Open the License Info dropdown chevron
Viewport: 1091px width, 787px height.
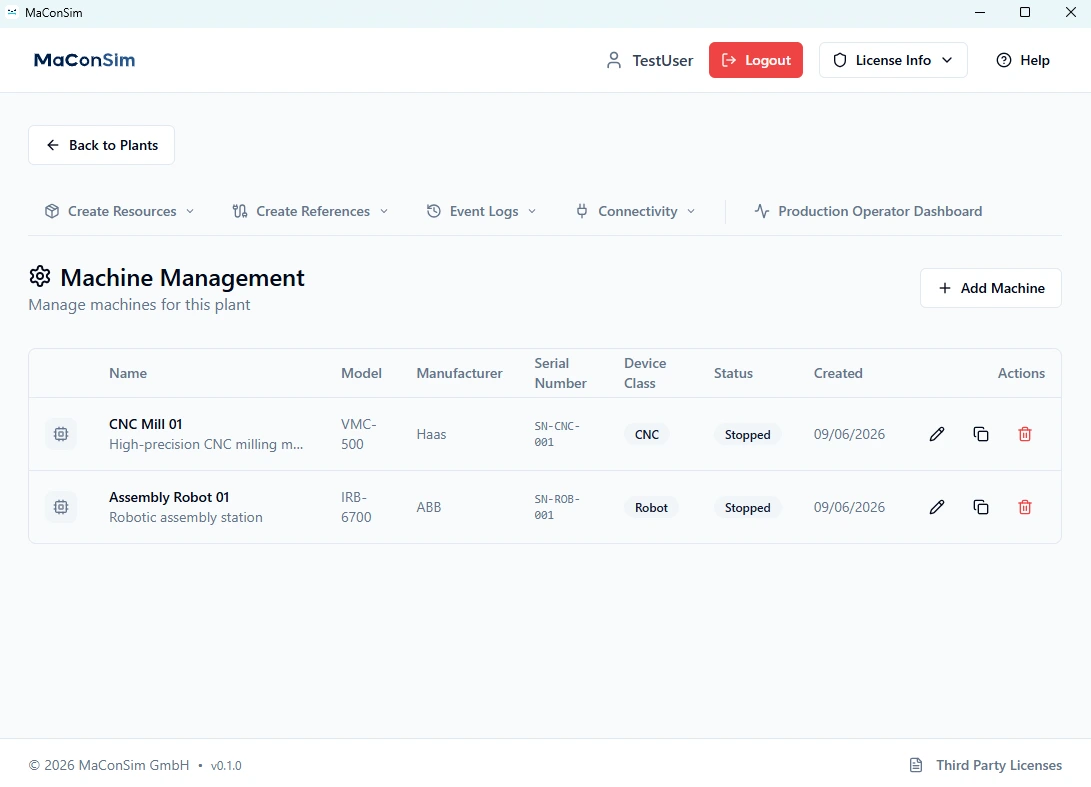947,61
